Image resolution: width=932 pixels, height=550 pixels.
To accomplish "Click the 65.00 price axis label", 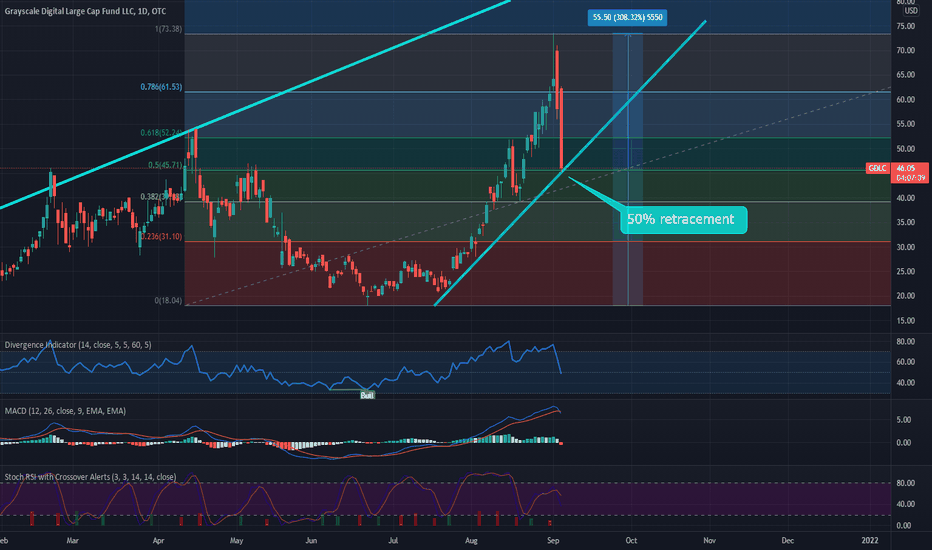I will (905, 75).
